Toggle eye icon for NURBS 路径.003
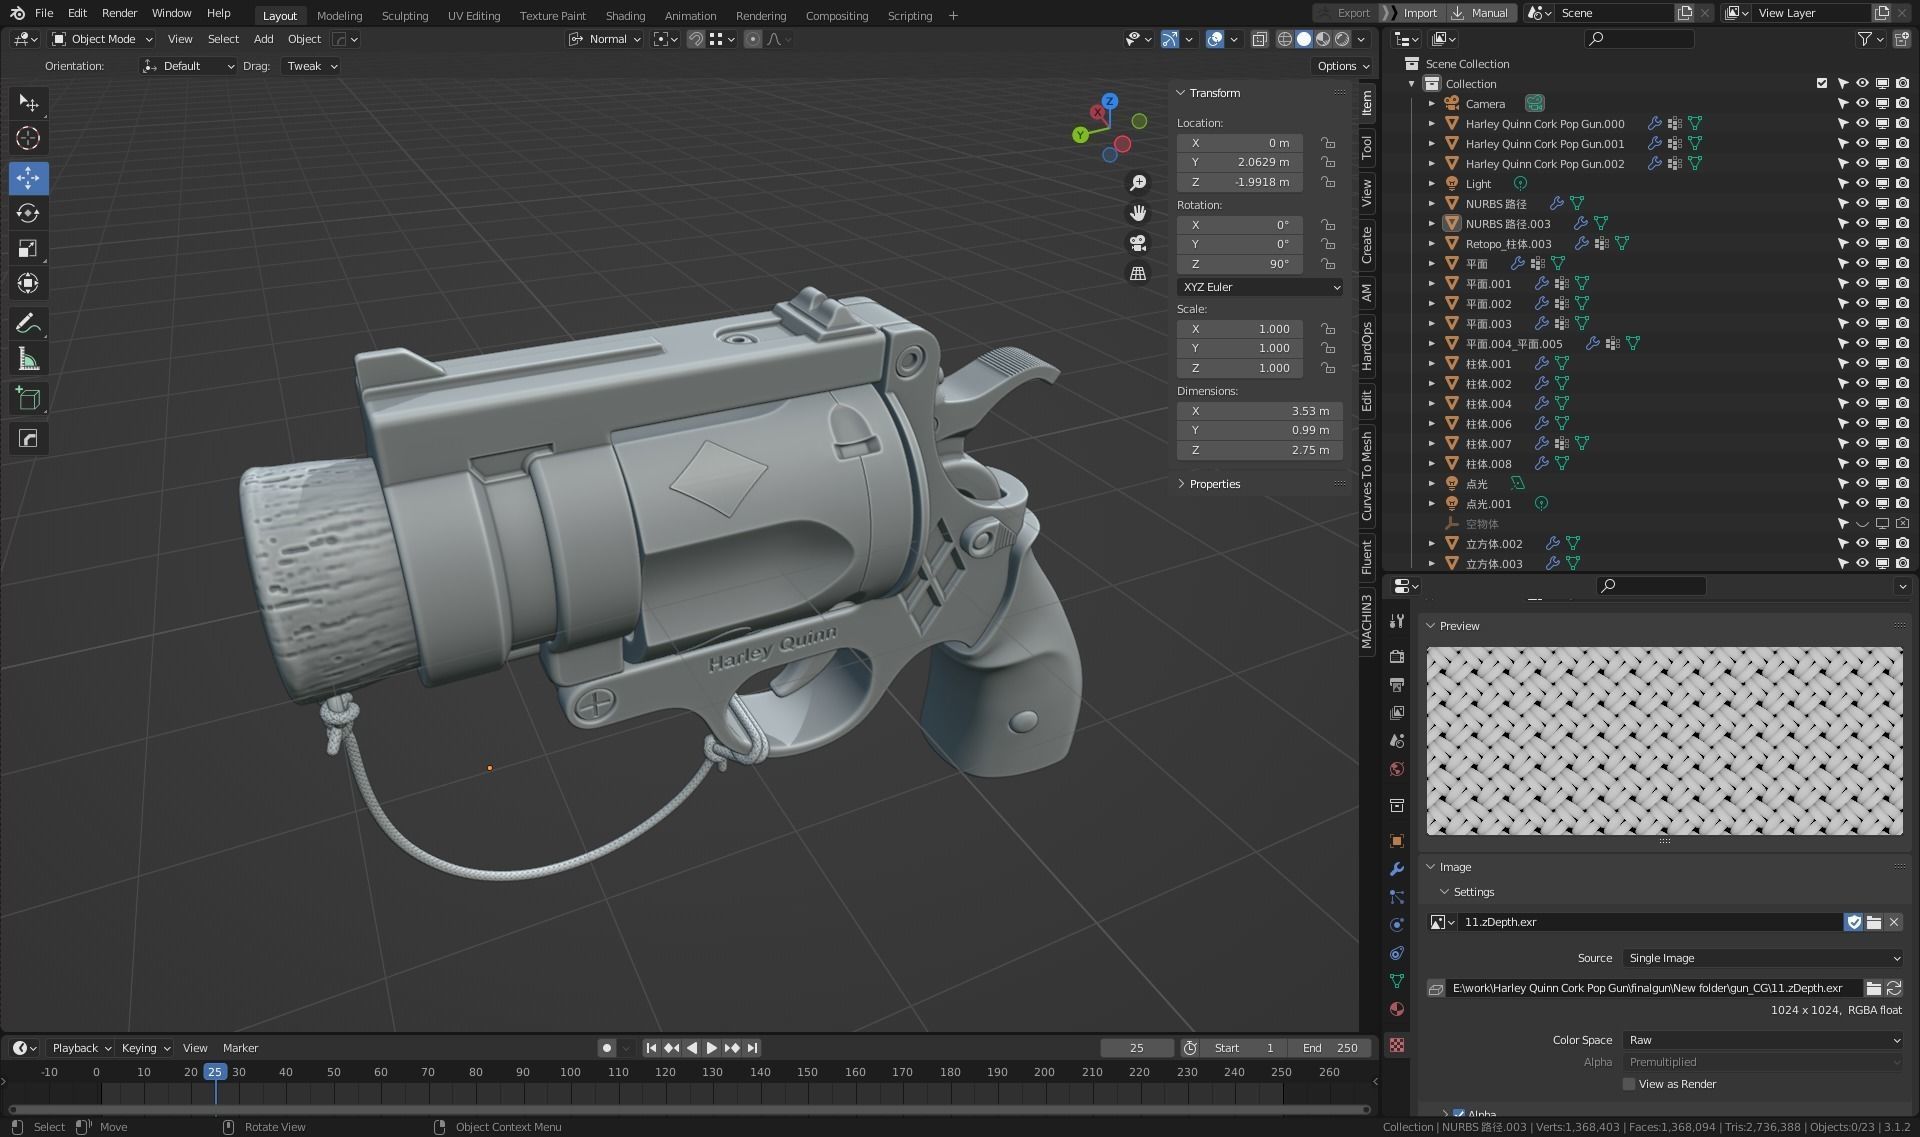This screenshot has height=1137, width=1920. pyautogui.click(x=1862, y=223)
